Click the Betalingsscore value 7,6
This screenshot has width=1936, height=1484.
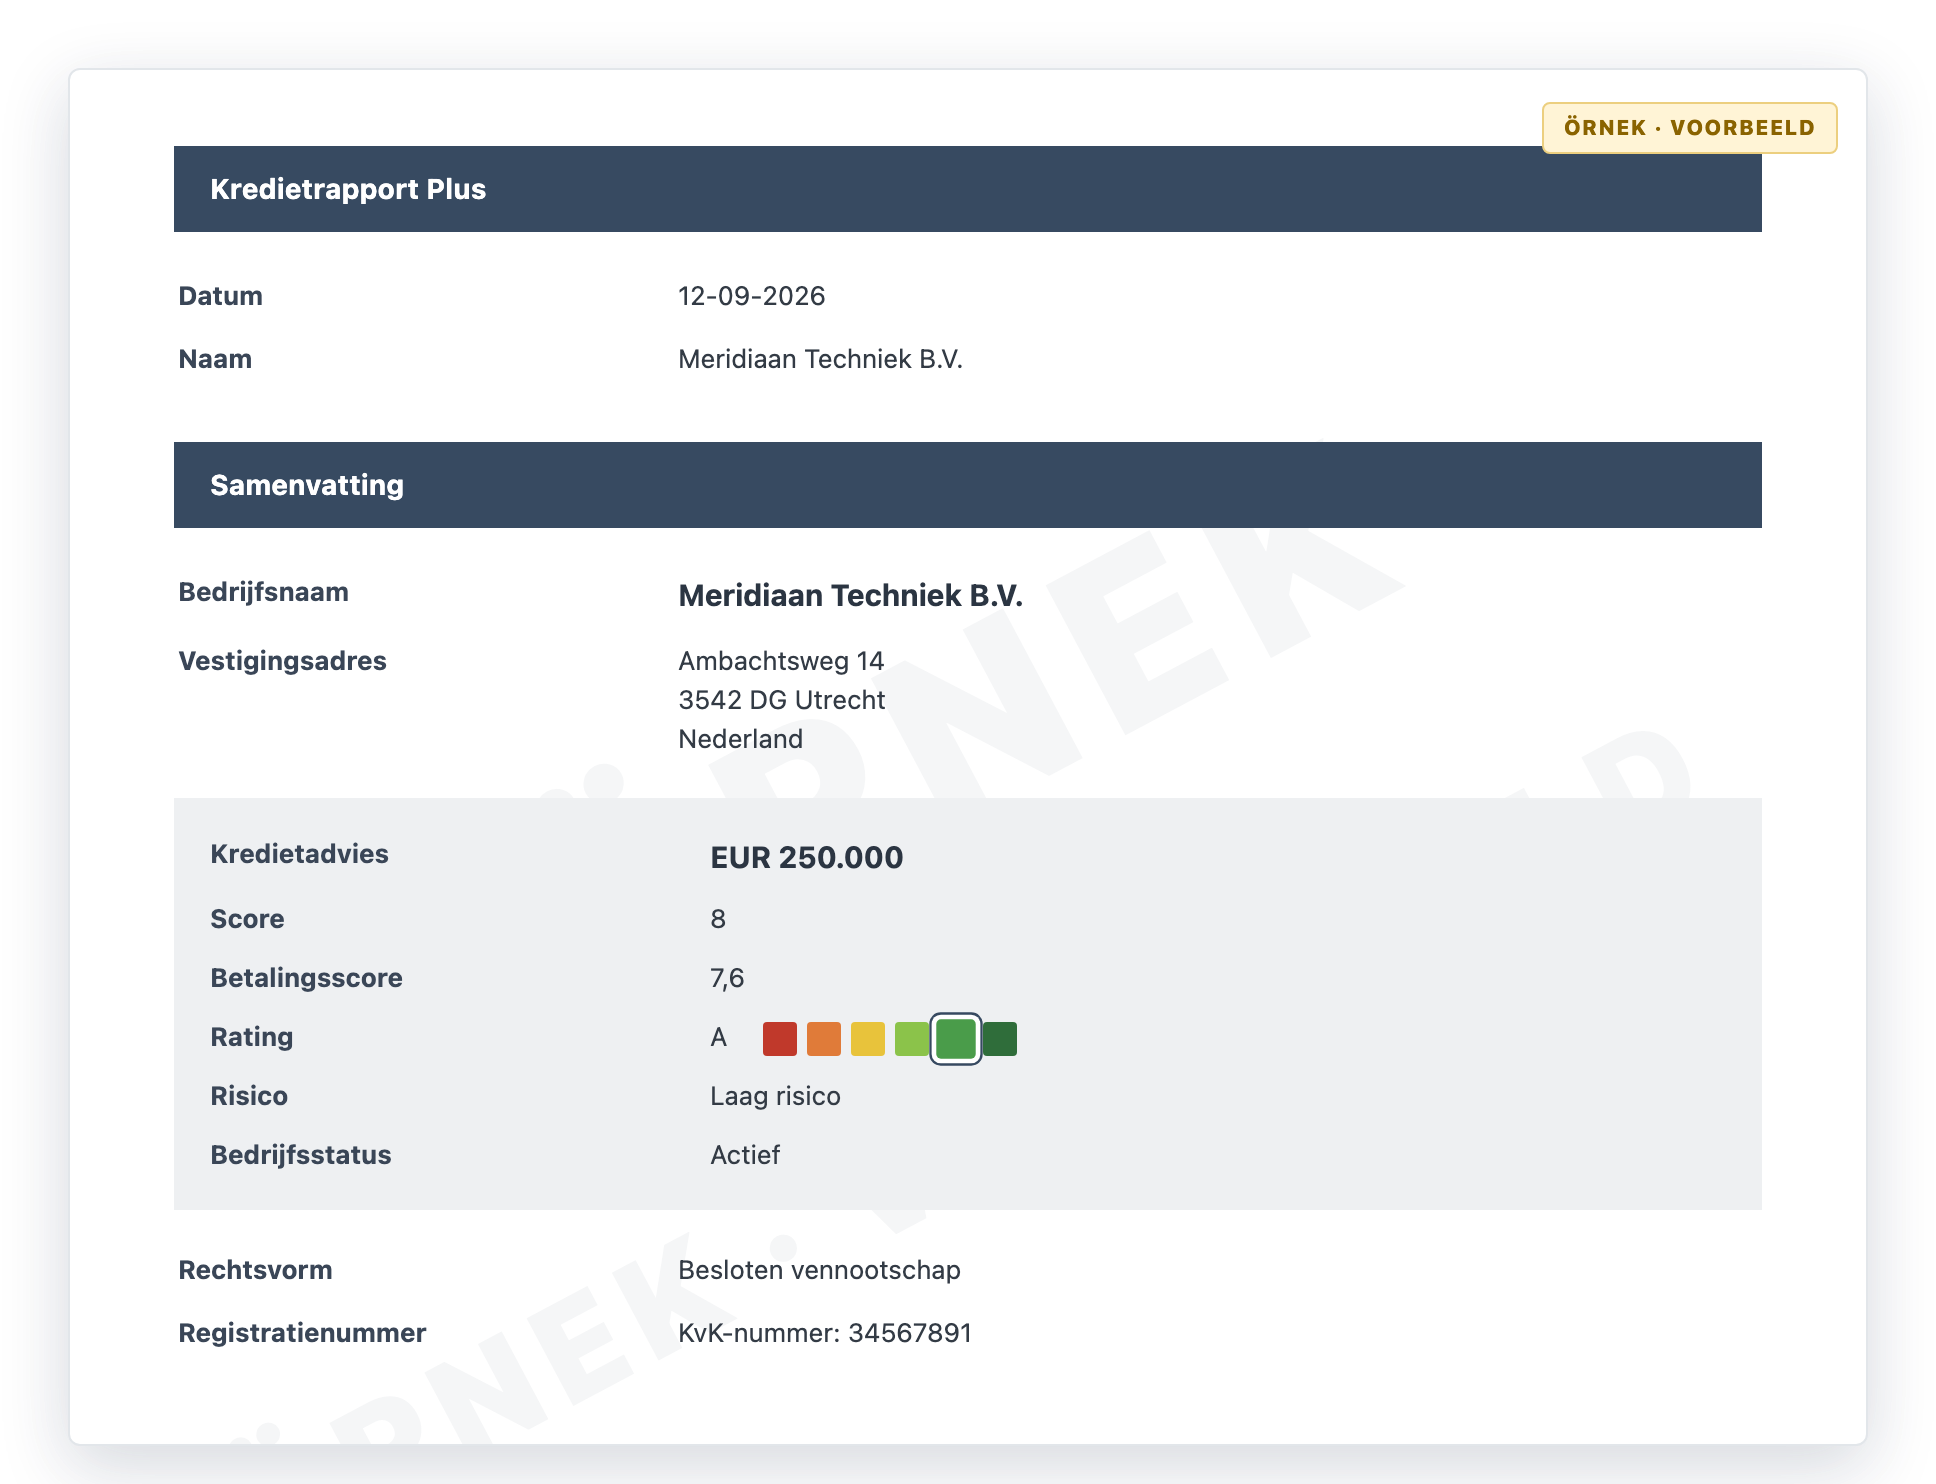coord(727,978)
